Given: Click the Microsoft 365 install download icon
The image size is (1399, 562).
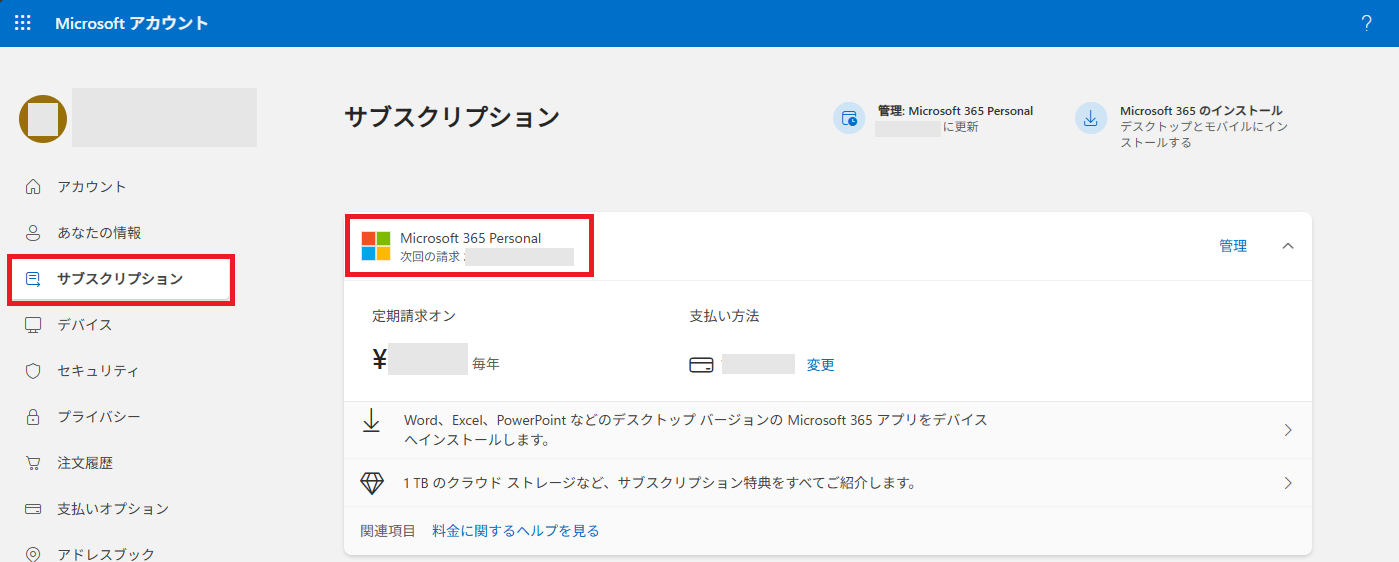Looking at the screenshot, I should [x=1091, y=118].
